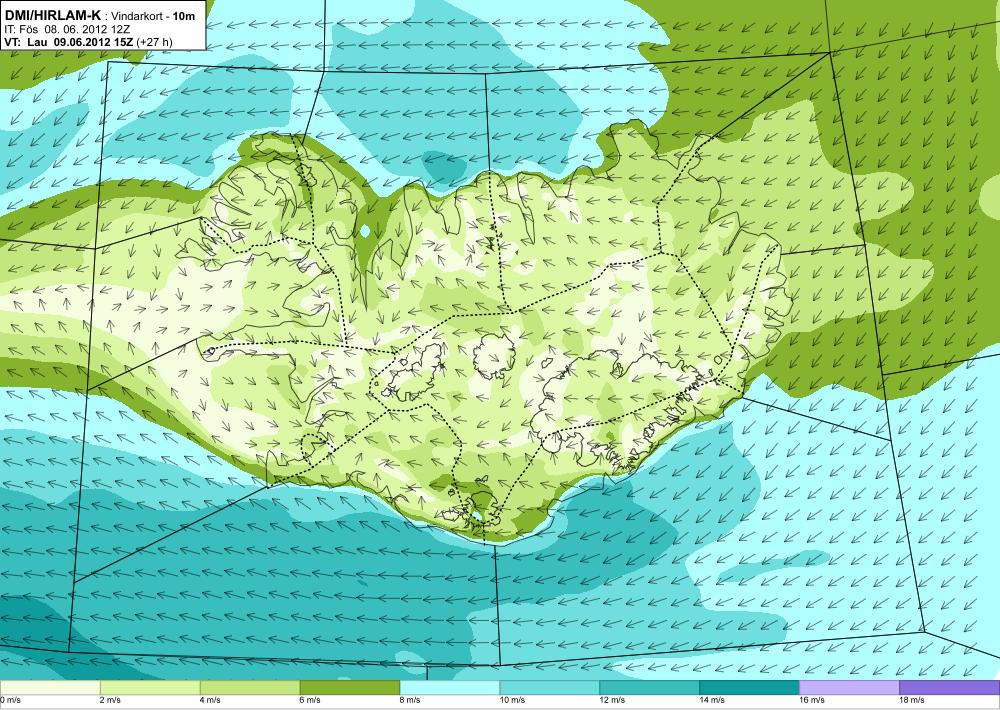Click the '10 m/s' legend label
This screenshot has height=710, width=1000.
coord(513,700)
